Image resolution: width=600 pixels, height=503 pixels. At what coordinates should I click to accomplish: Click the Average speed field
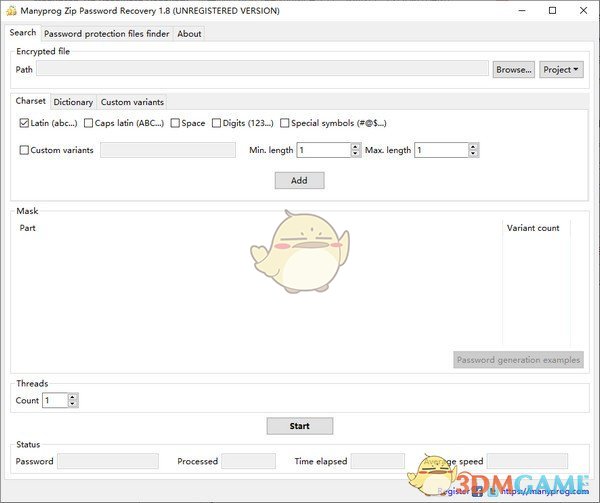527,461
